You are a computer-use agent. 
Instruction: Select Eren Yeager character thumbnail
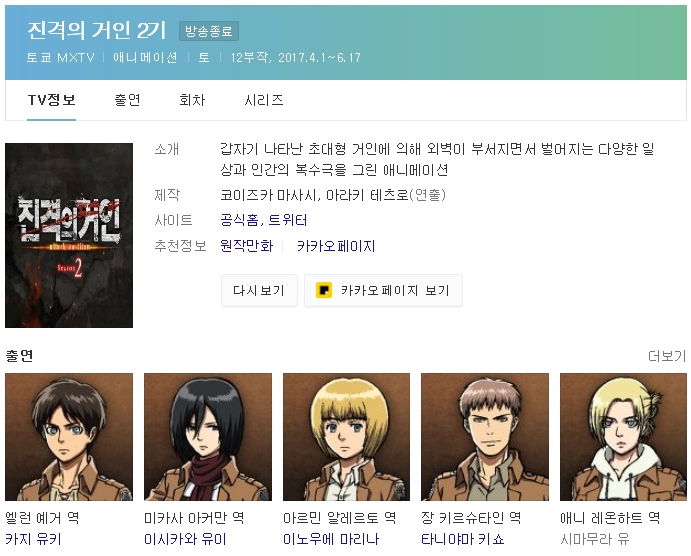click(x=69, y=437)
